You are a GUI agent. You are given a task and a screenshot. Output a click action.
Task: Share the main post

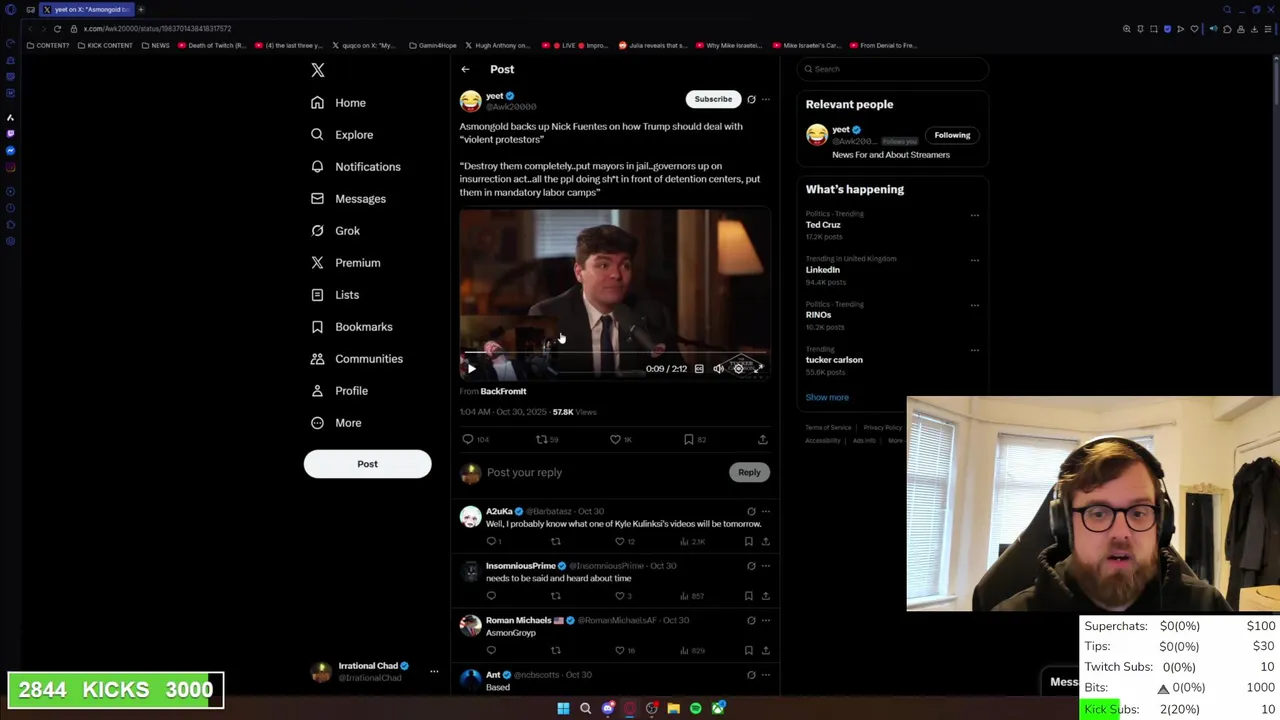point(762,439)
